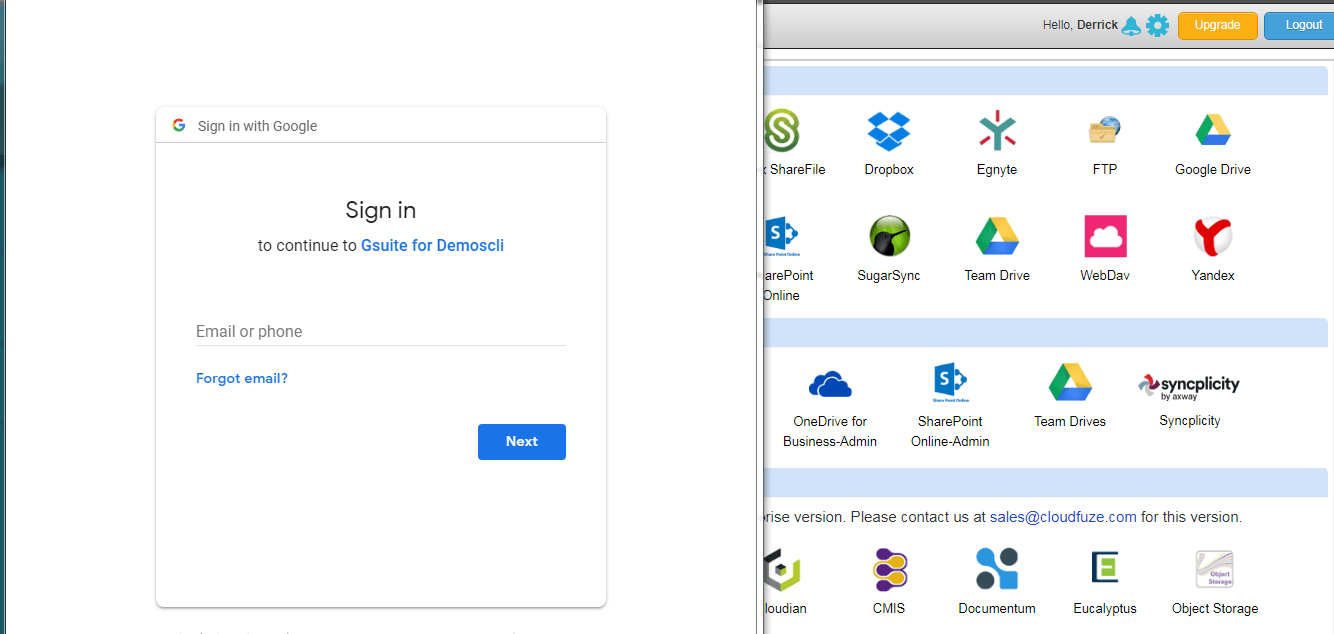Choose the Egnyte cloud icon

pyautogui.click(x=997, y=131)
